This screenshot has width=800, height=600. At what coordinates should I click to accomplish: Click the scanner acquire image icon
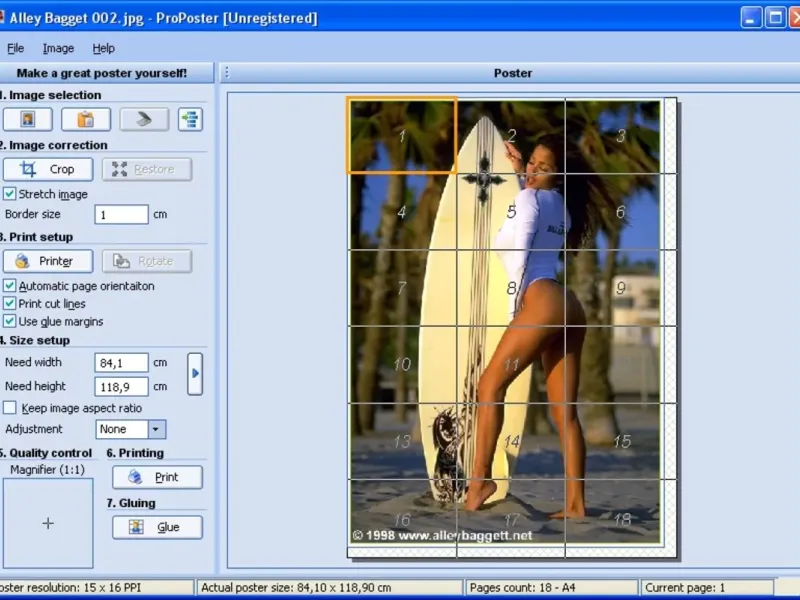[x=144, y=120]
